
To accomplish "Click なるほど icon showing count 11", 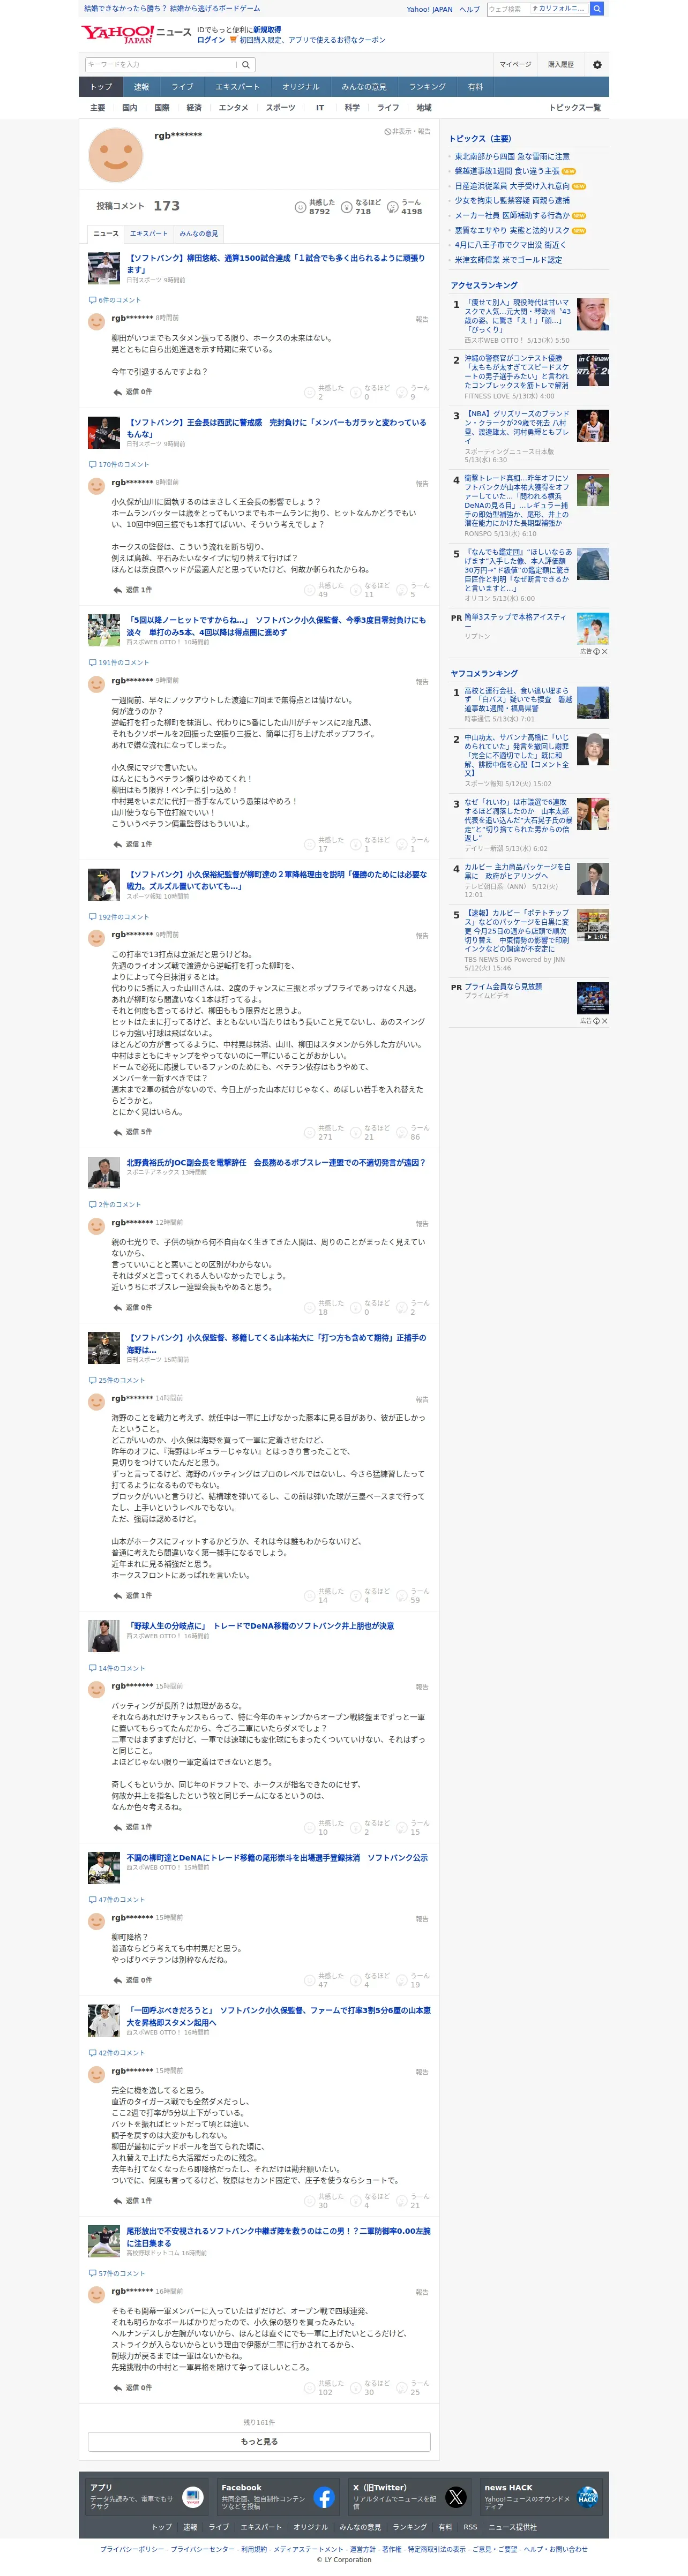I will coord(356,589).
